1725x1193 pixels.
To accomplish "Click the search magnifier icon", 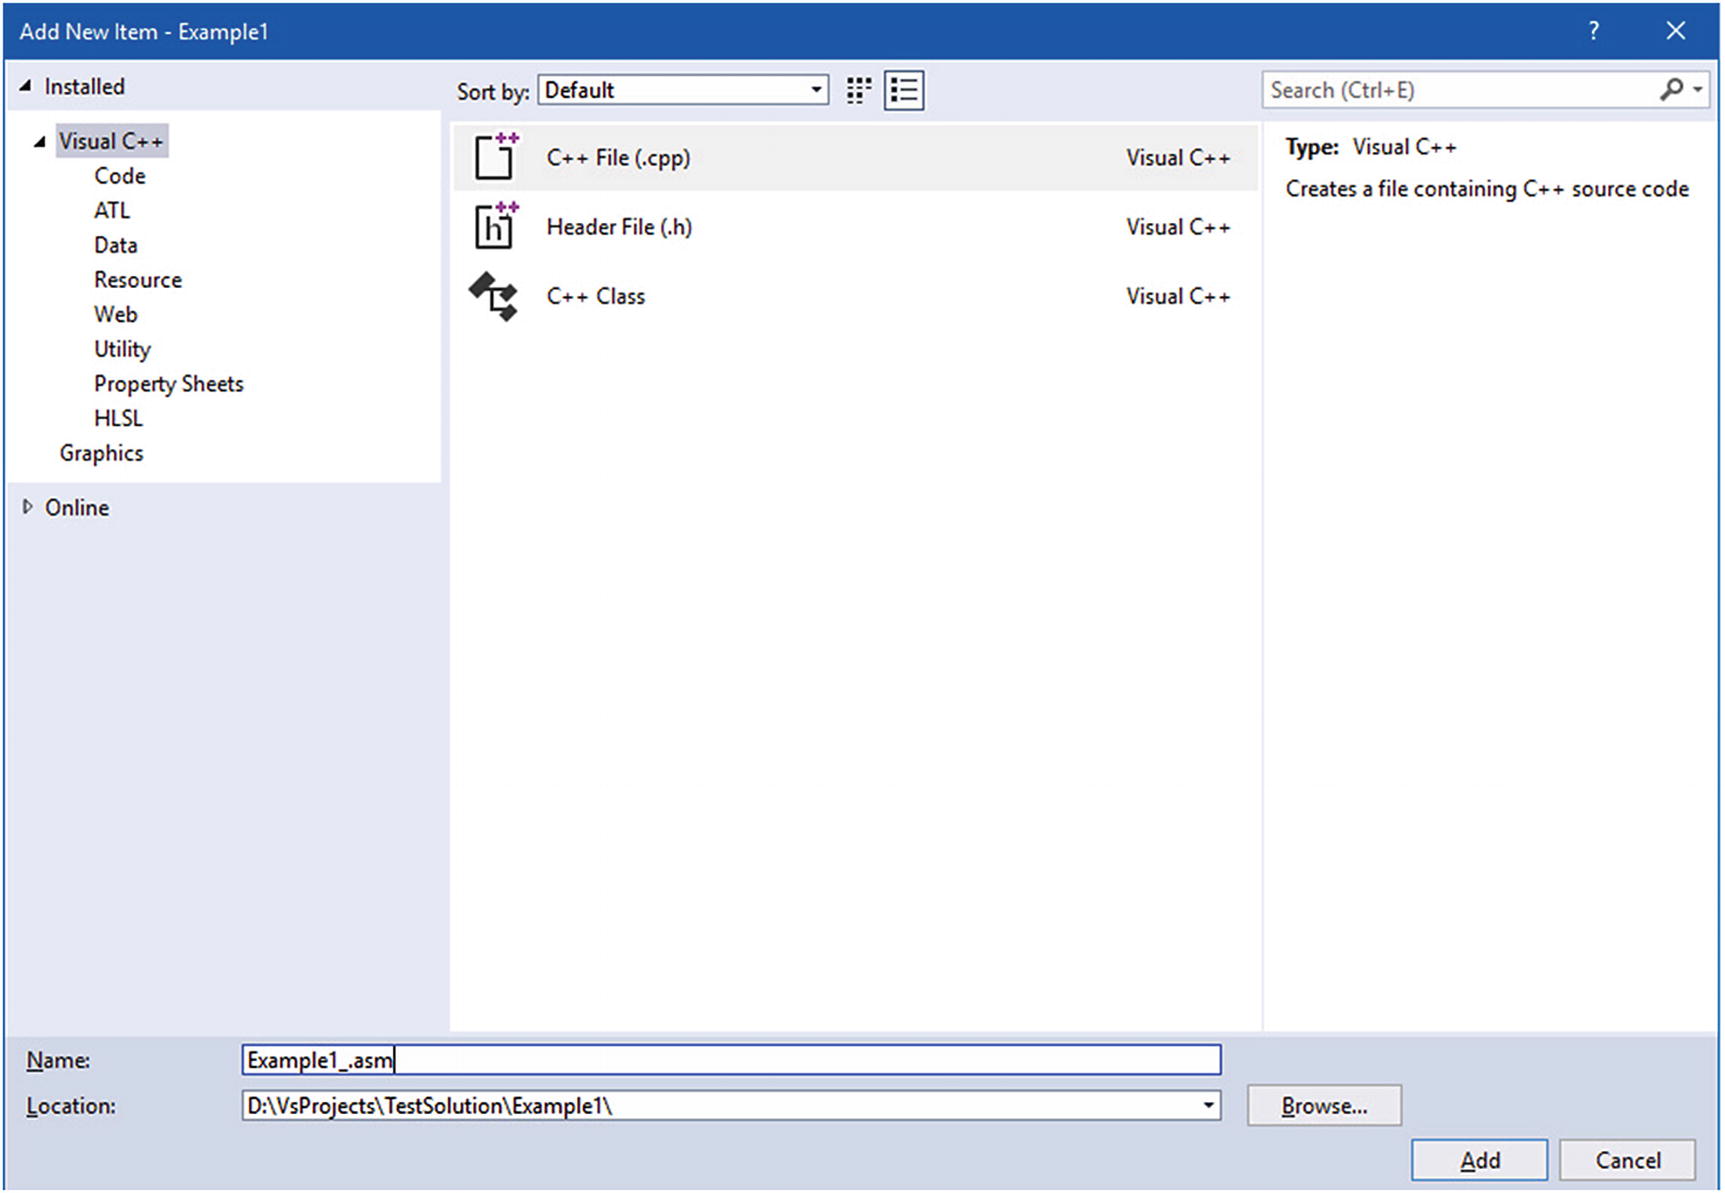I will pyautogui.click(x=1671, y=90).
